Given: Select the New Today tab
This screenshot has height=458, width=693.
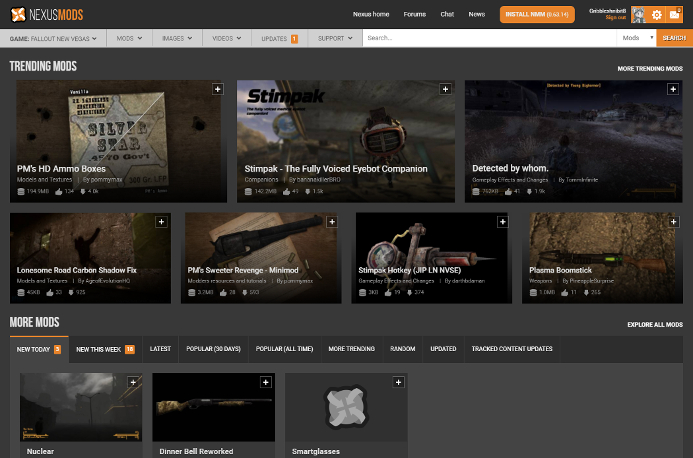Looking at the screenshot, I should [39, 349].
